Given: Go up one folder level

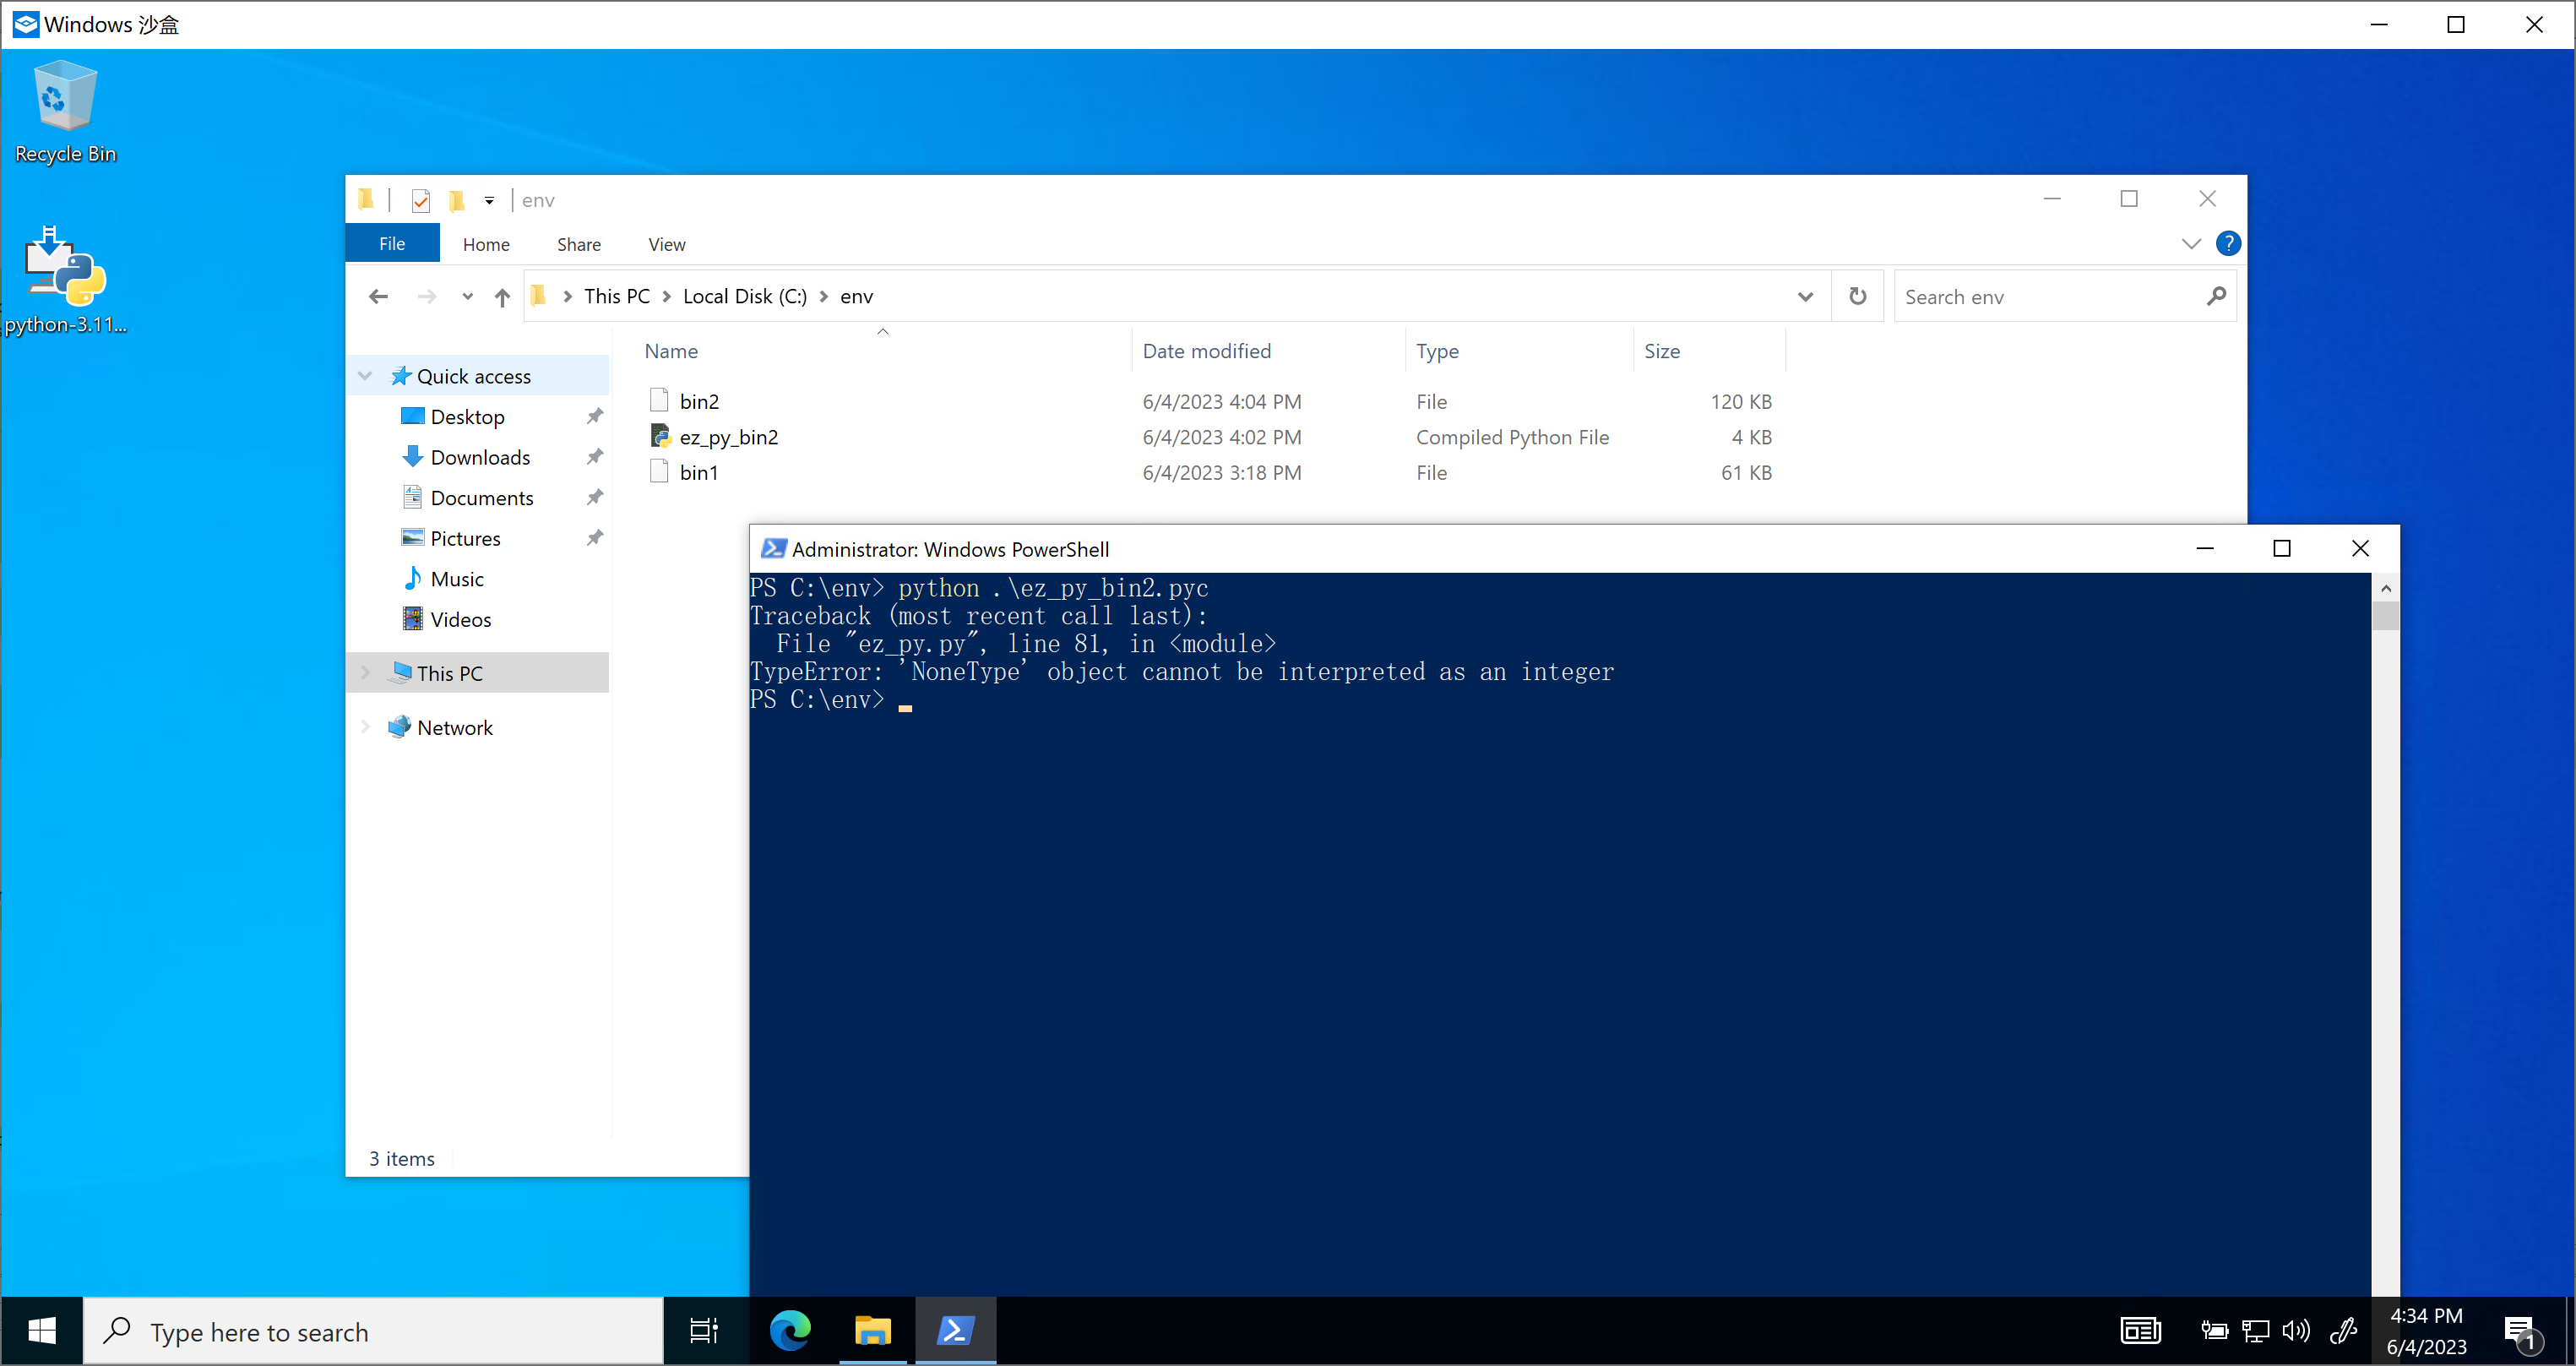Looking at the screenshot, I should tap(502, 296).
